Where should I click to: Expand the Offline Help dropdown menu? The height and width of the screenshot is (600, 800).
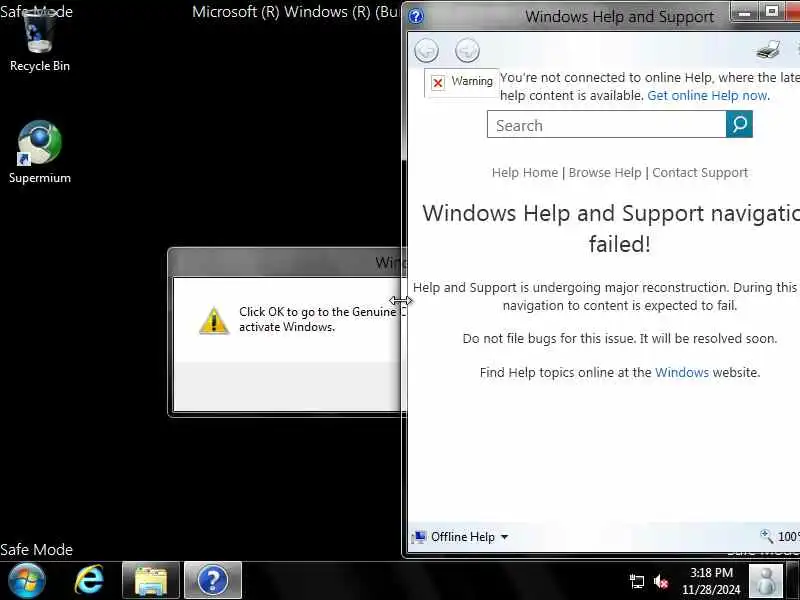click(x=505, y=537)
